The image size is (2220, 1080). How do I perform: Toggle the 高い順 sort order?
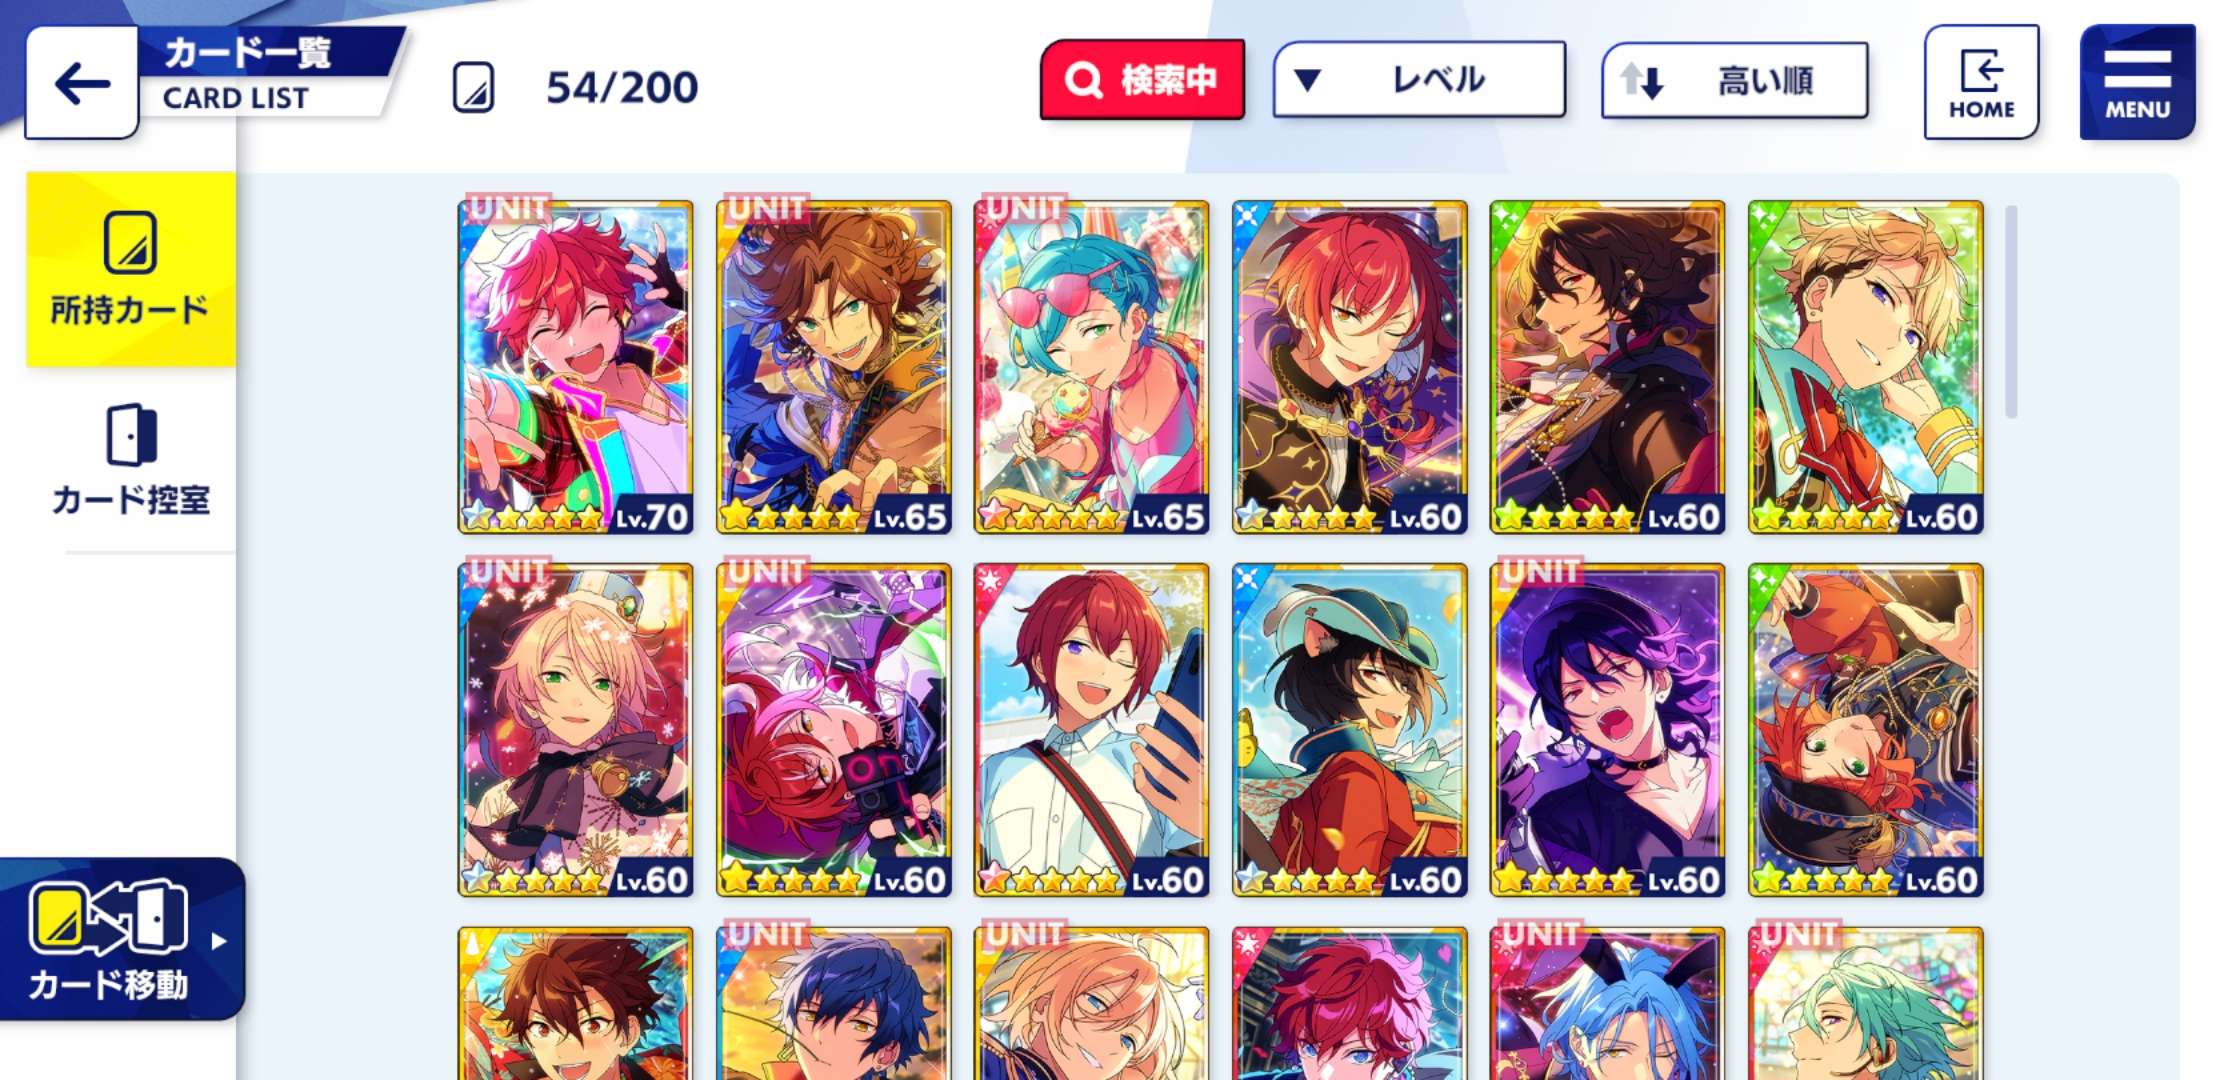click(1735, 81)
